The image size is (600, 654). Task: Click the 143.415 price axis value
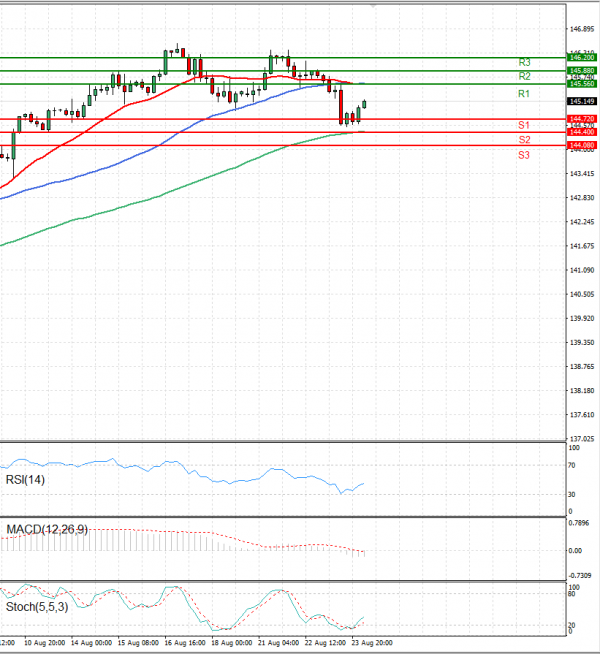click(582, 174)
